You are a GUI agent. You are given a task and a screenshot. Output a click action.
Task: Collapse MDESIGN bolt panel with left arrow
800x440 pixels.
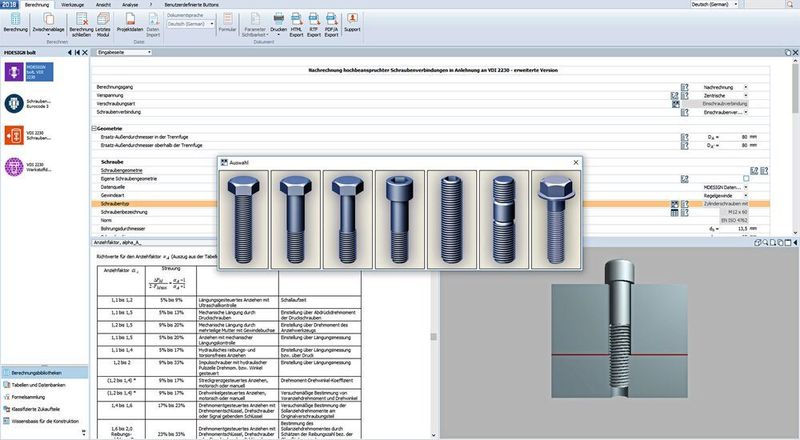click(x=70, y=53)
